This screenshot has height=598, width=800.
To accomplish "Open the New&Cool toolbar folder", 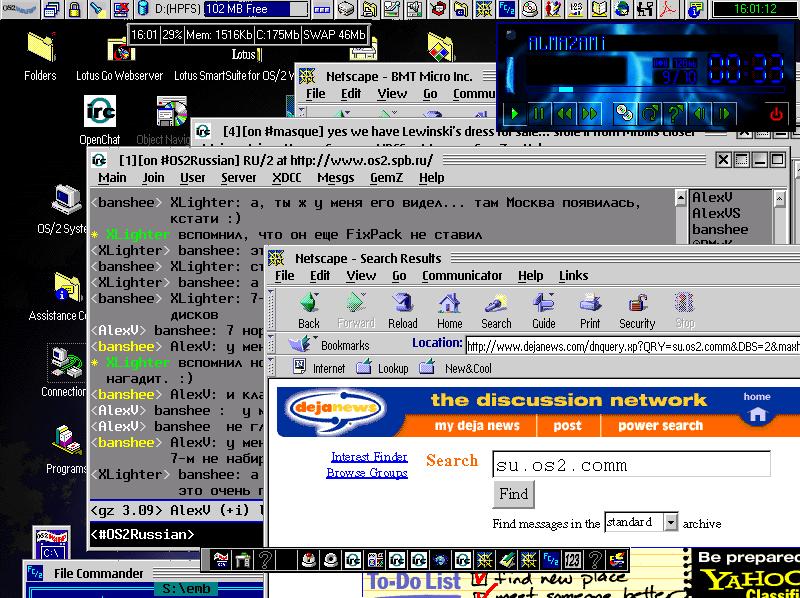I will (x=455, y=367).
